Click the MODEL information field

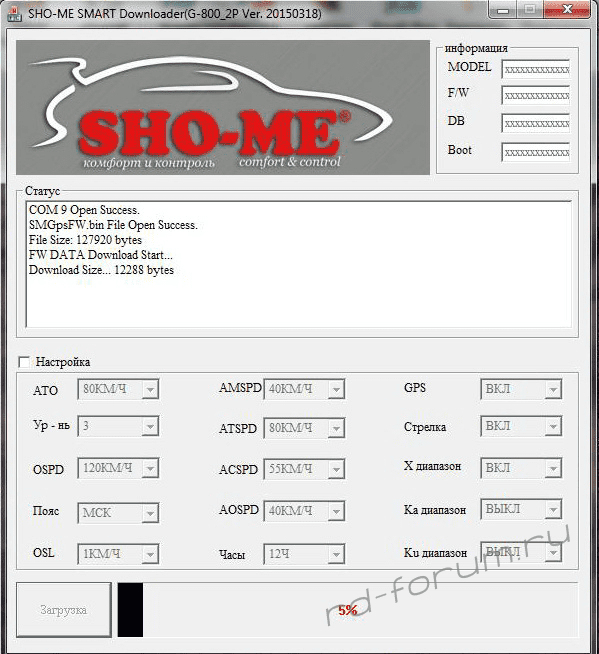536,69
